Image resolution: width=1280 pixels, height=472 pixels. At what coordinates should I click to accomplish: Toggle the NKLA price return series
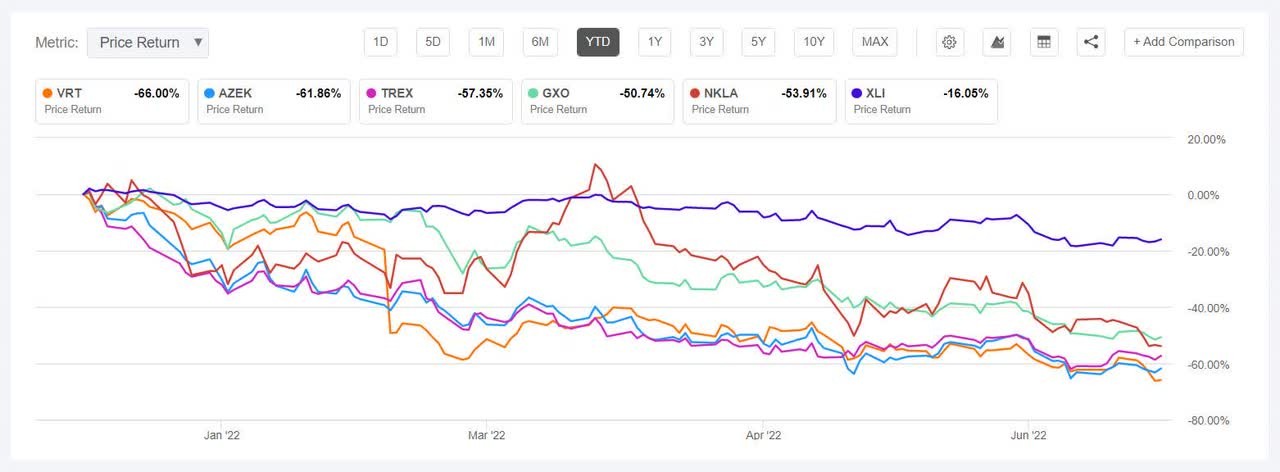coord(758,101)
